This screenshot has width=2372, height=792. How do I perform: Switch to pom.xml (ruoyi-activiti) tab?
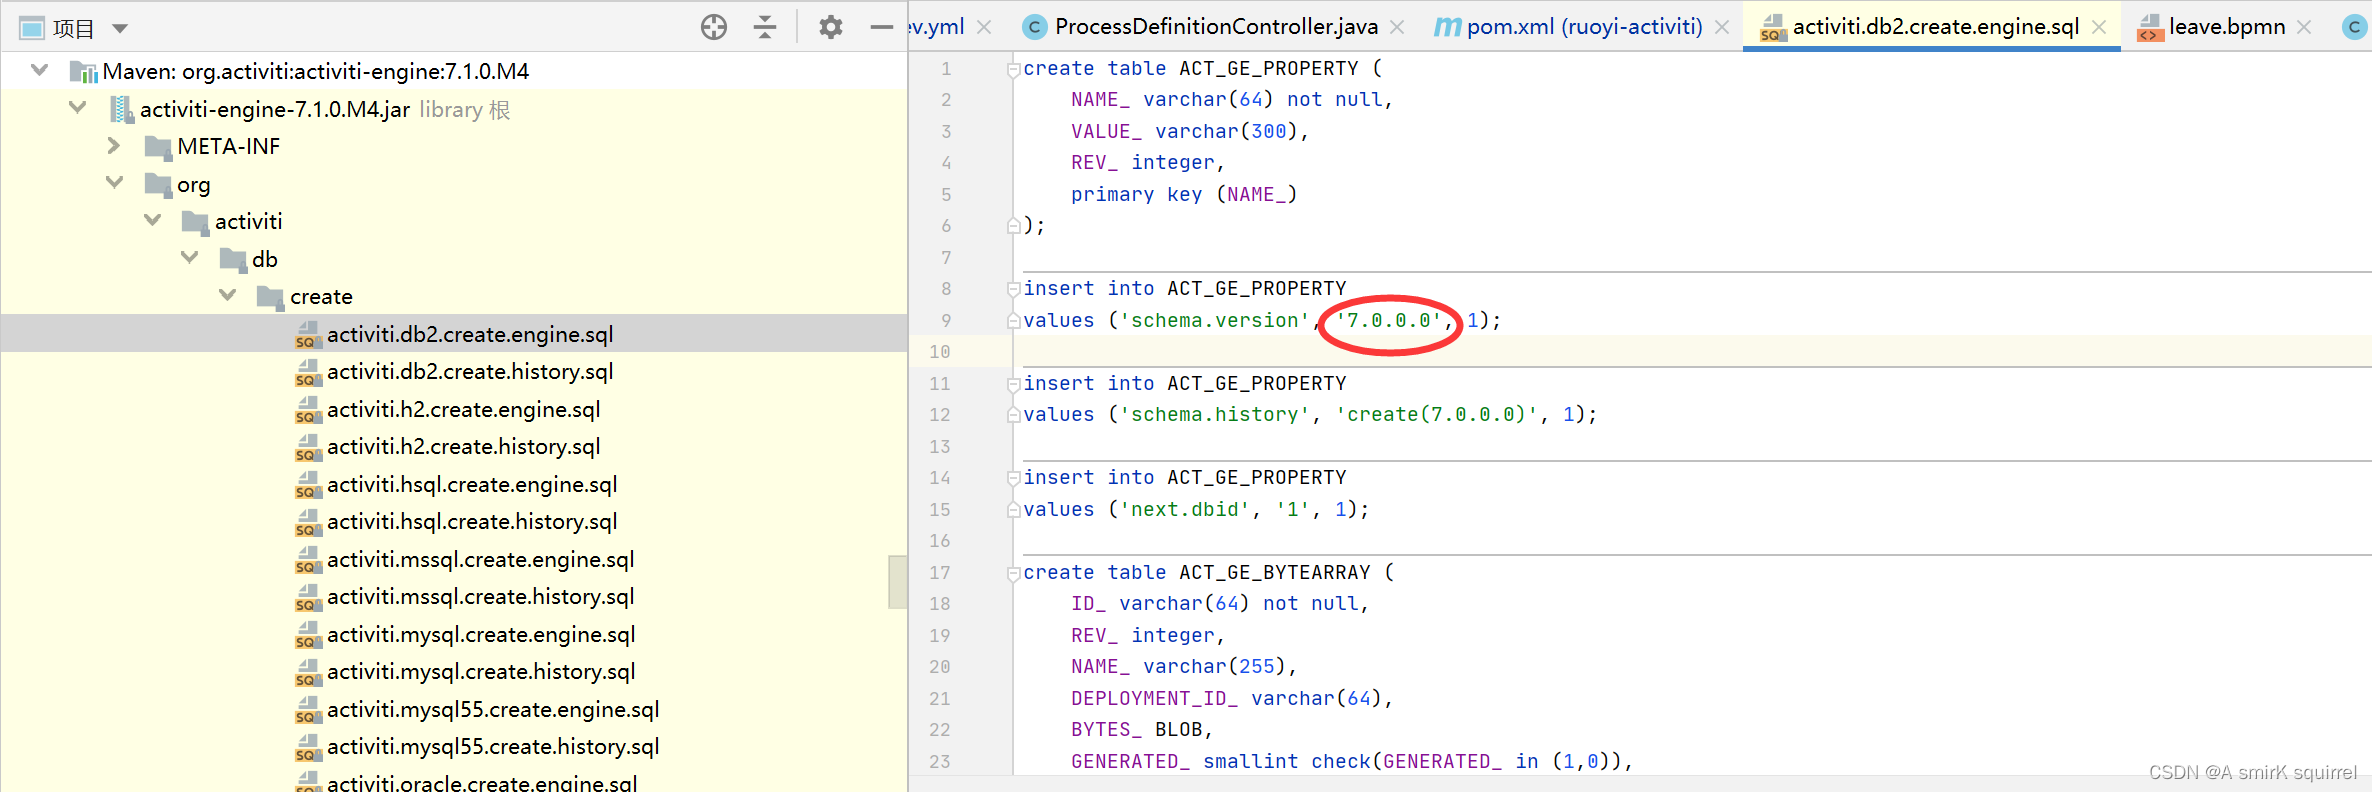[x=1584, y=27]
